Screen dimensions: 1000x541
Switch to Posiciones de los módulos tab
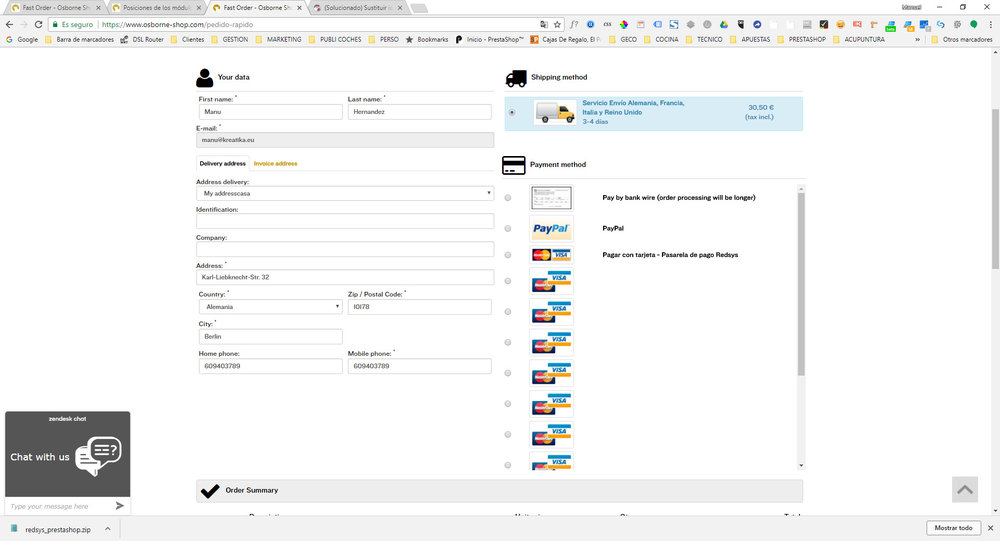[x=157, y=8]
